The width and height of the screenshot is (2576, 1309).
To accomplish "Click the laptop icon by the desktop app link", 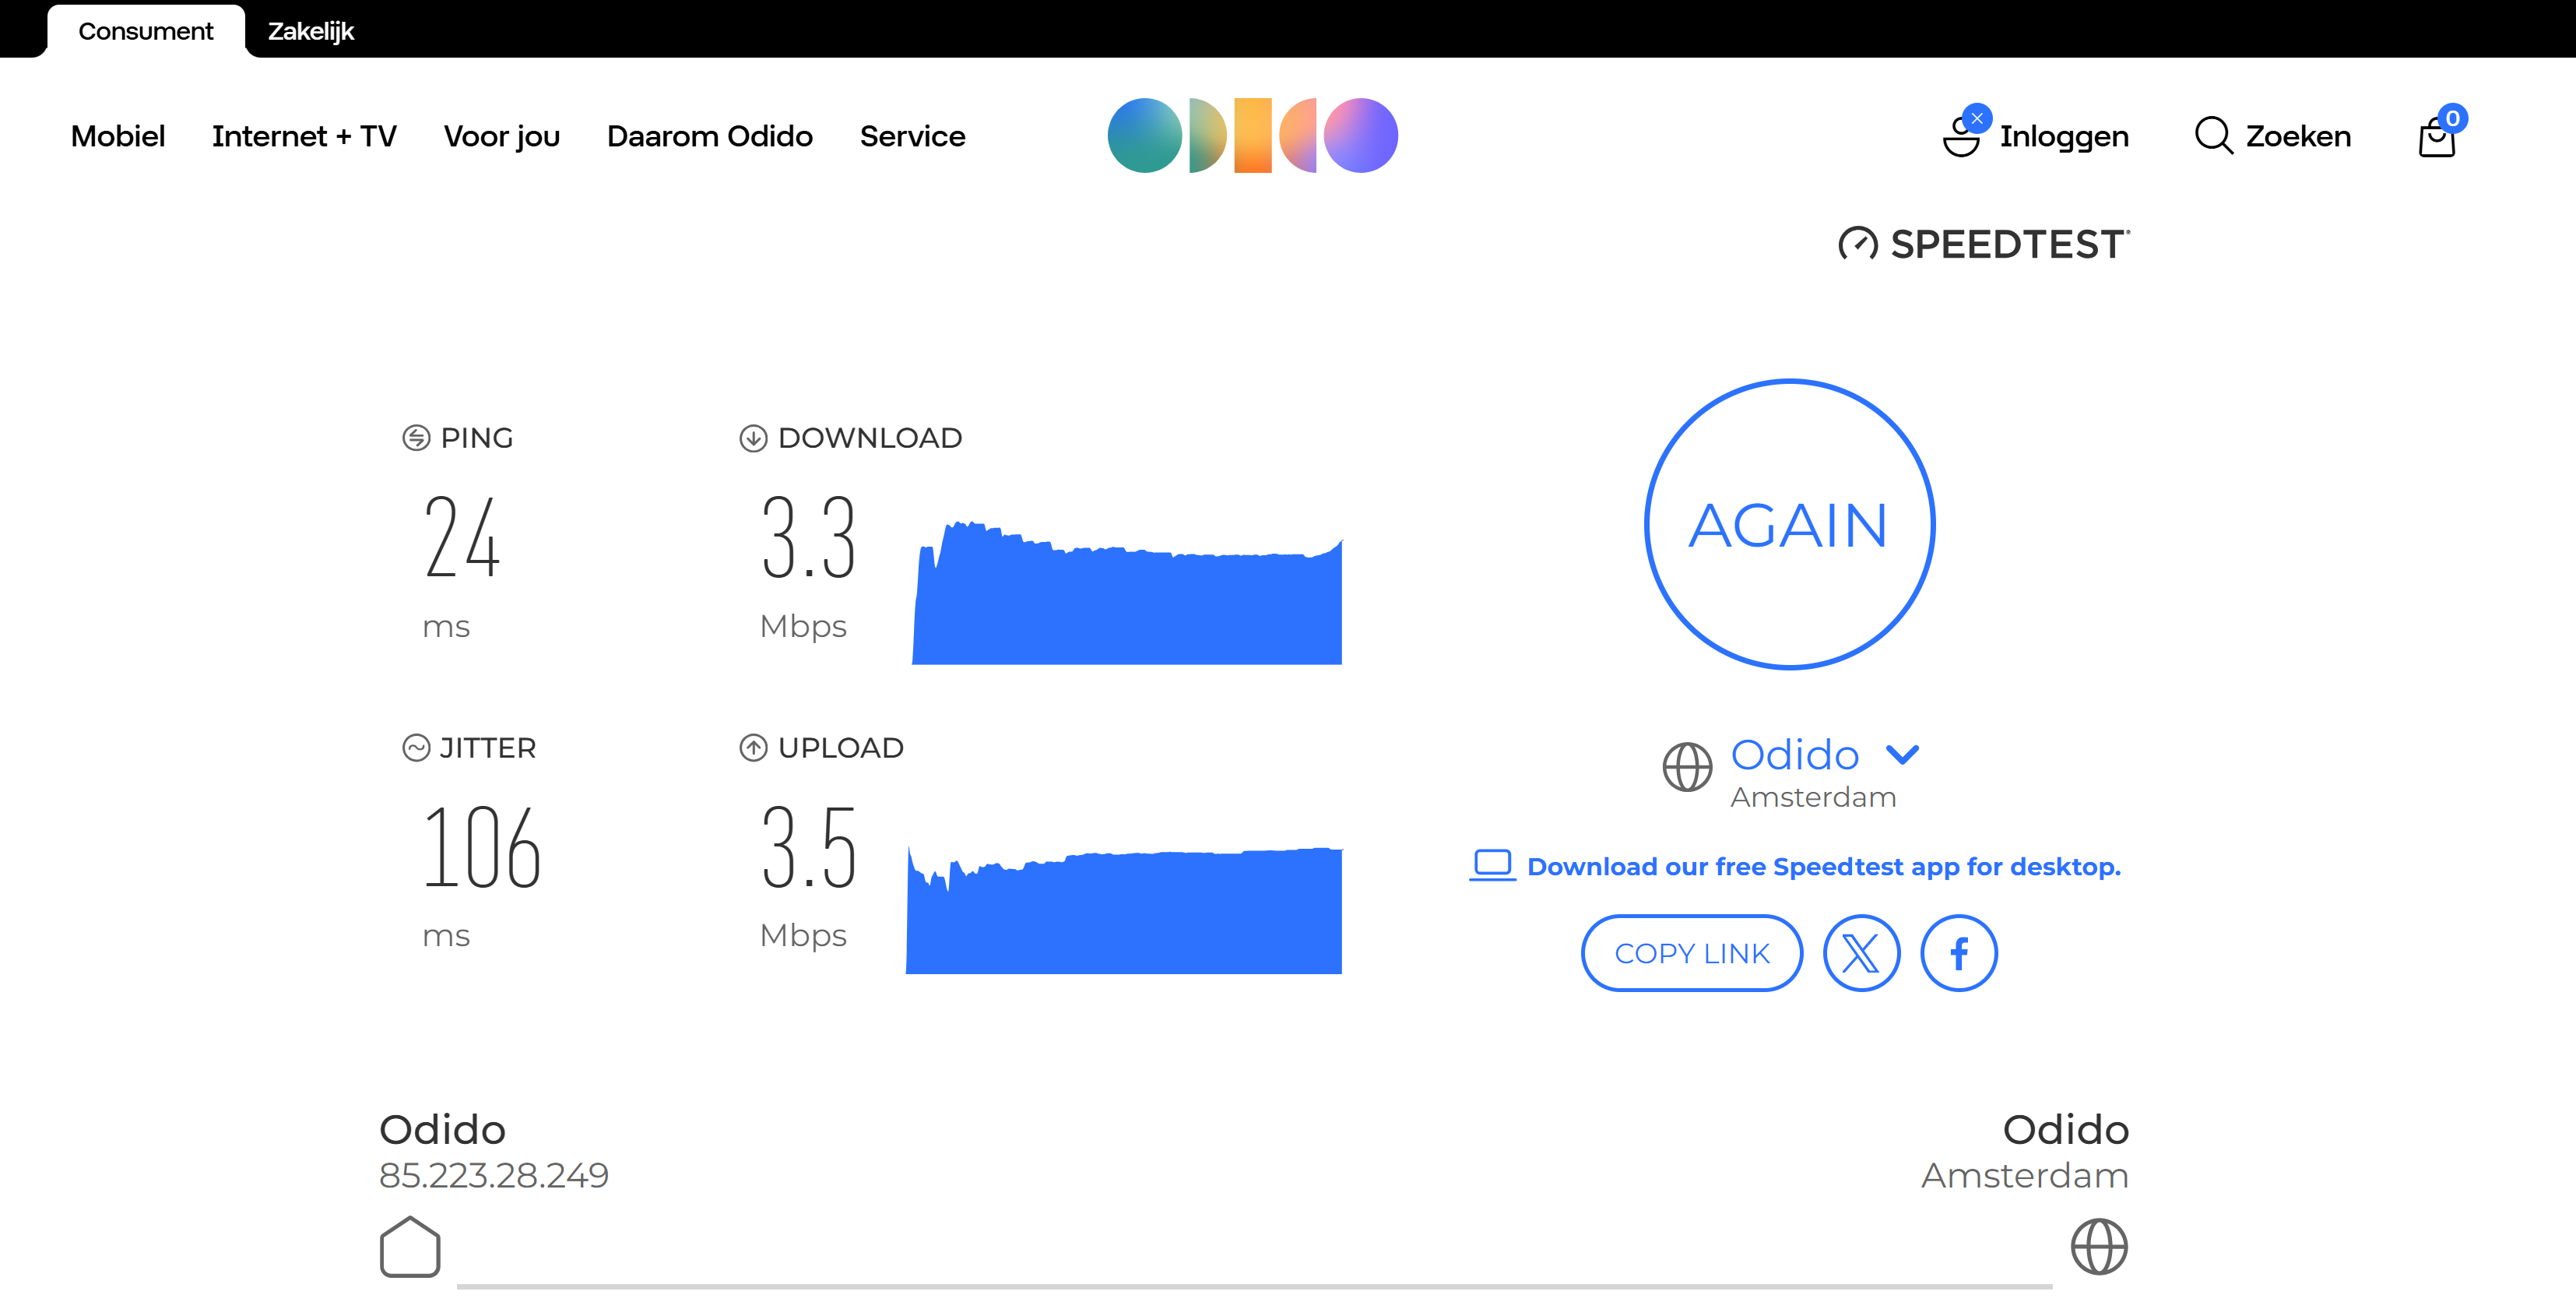I will coord(1492,865).
